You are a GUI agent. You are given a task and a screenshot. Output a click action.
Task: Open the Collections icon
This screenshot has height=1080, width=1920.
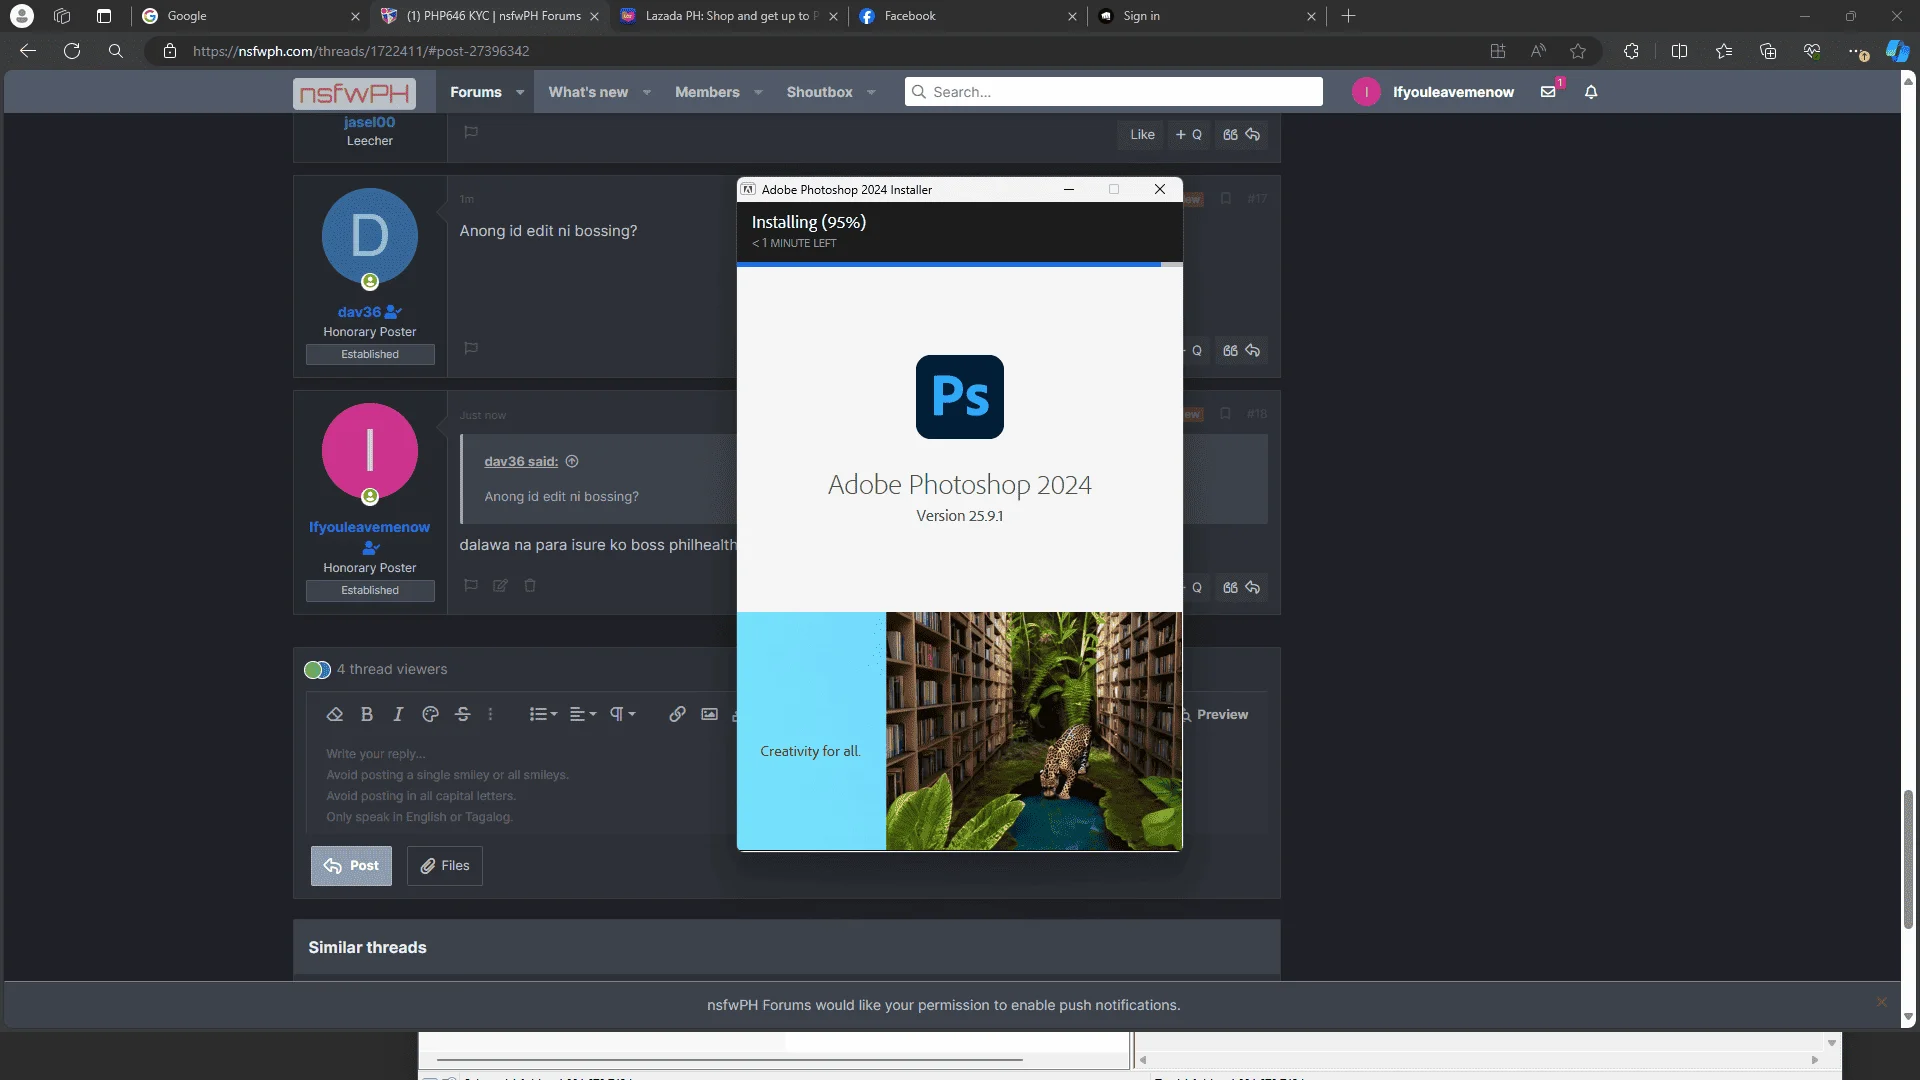[1768, 51]
